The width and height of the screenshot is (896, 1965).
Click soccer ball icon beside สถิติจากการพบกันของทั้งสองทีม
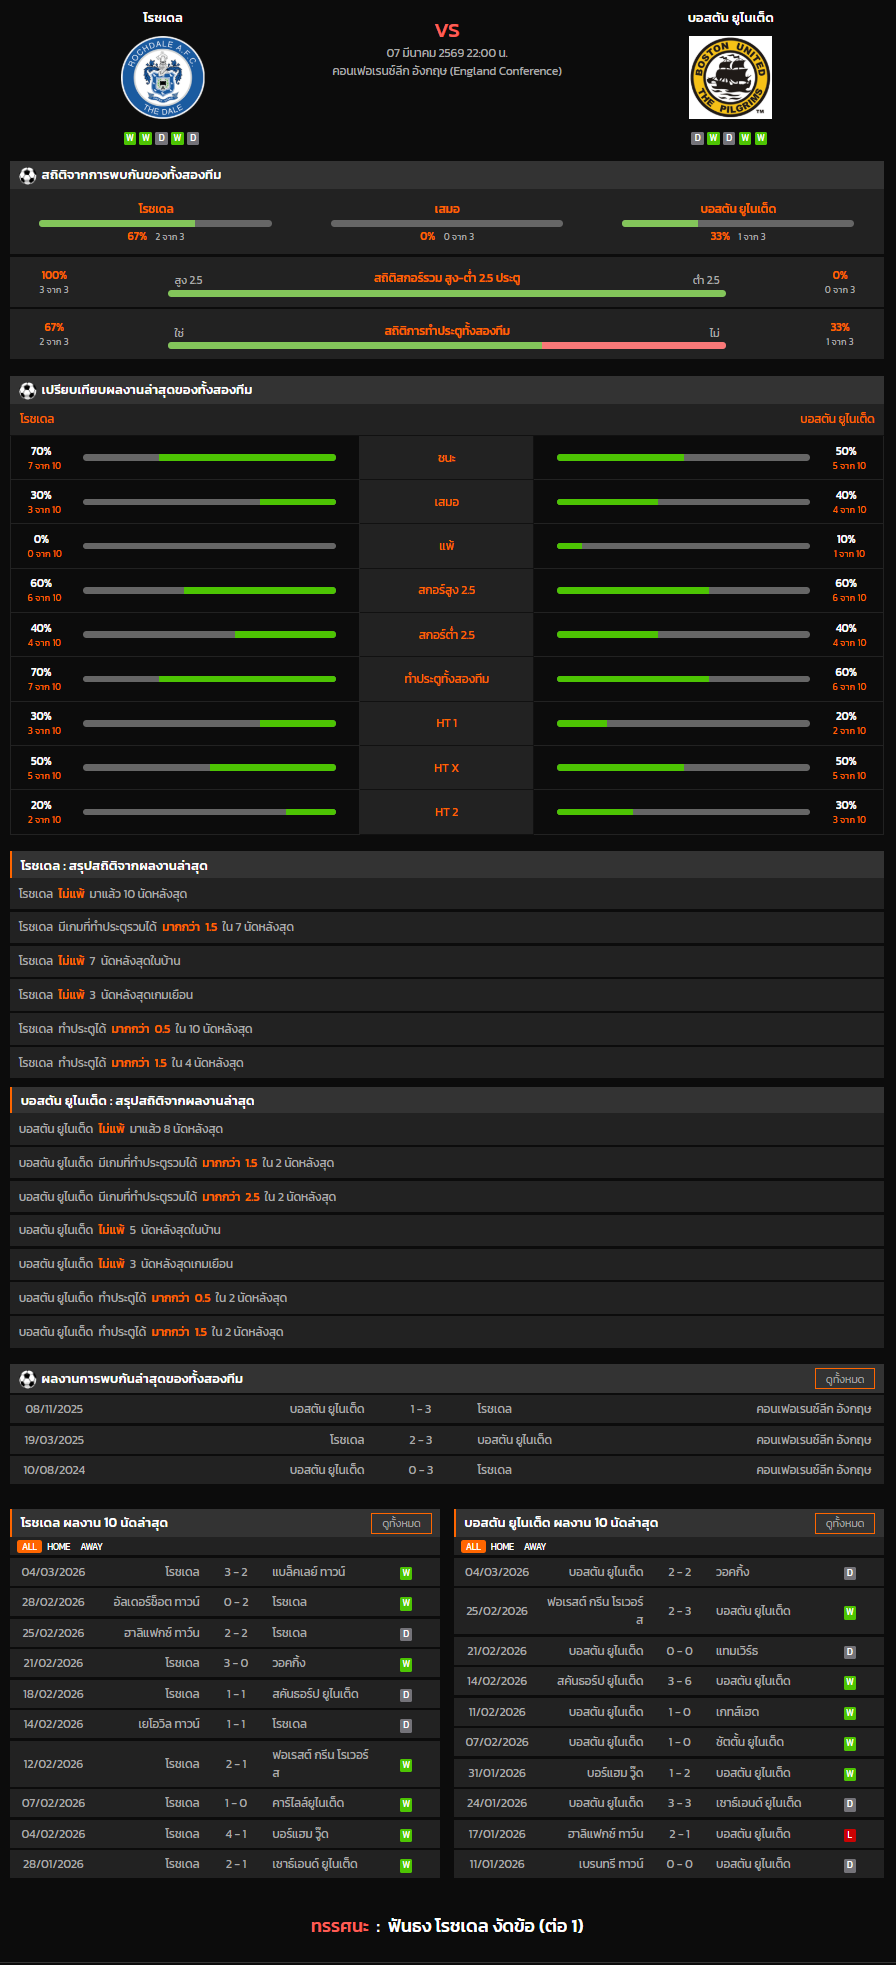28,175
